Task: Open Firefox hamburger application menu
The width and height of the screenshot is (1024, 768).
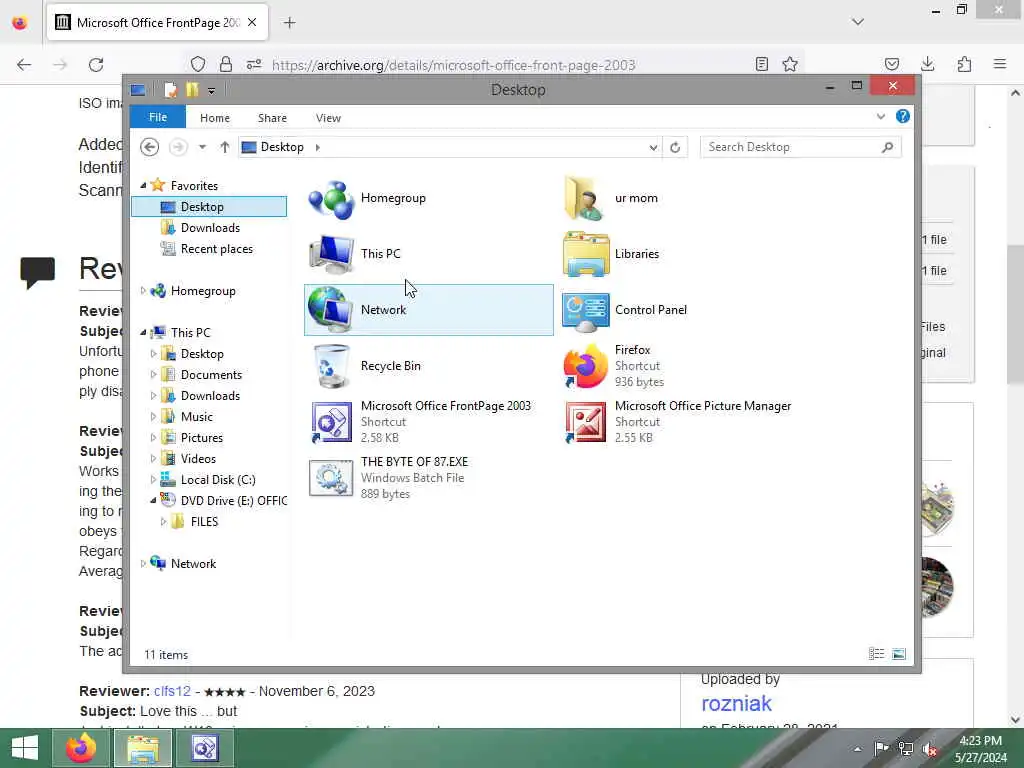Action: click(x=1000, y=64)
